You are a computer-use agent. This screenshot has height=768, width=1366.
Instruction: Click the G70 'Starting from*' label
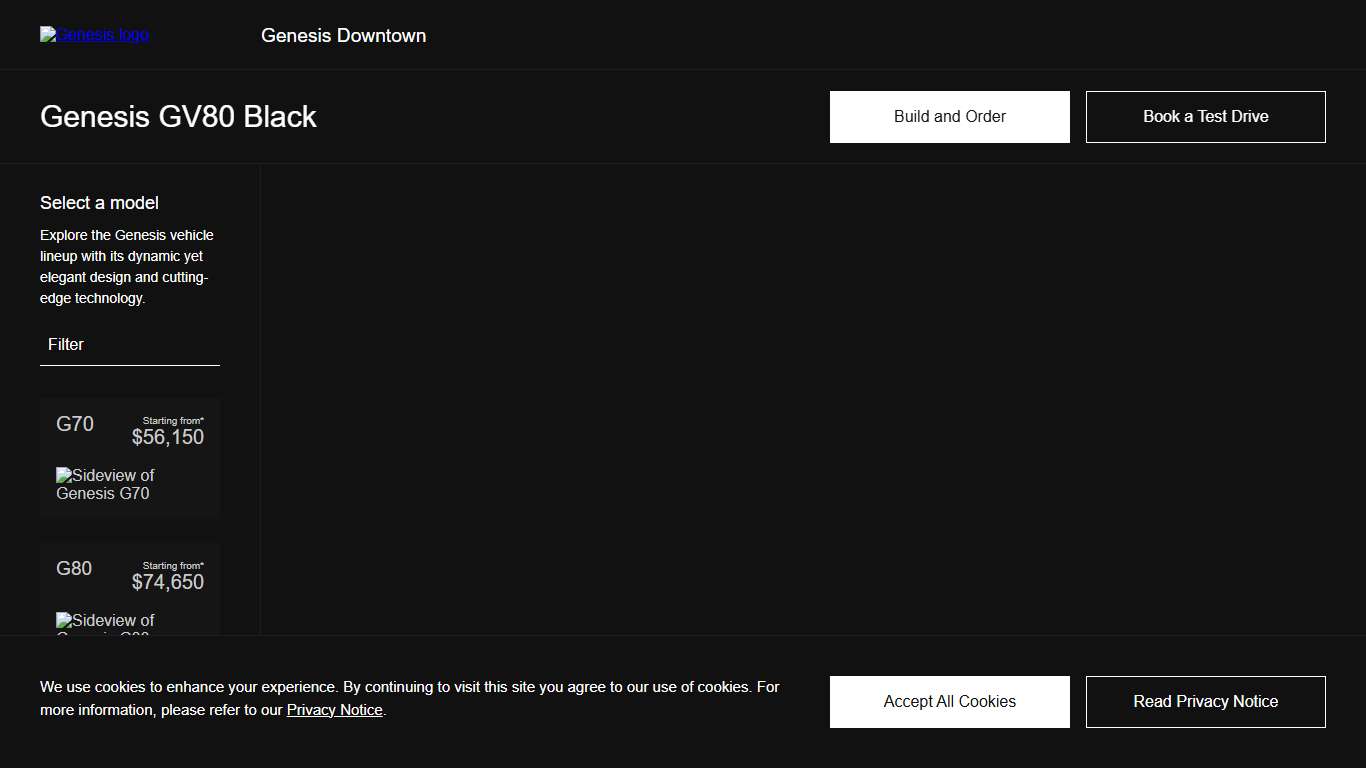[x=173, y=421]
